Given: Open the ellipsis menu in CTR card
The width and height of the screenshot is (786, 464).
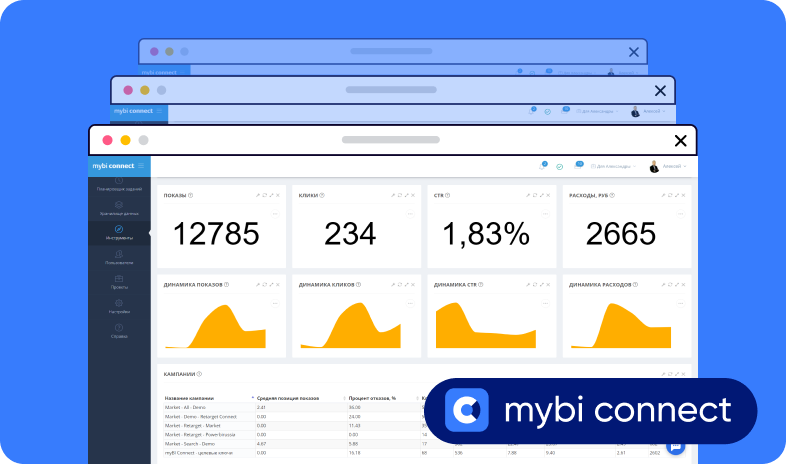Looking at the screenshot, I should 545,214.
